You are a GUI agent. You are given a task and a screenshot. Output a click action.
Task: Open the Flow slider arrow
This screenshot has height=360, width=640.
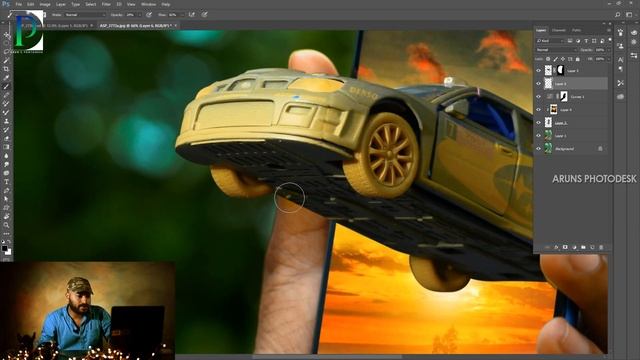pyautogui.click(x=183, y=15)
